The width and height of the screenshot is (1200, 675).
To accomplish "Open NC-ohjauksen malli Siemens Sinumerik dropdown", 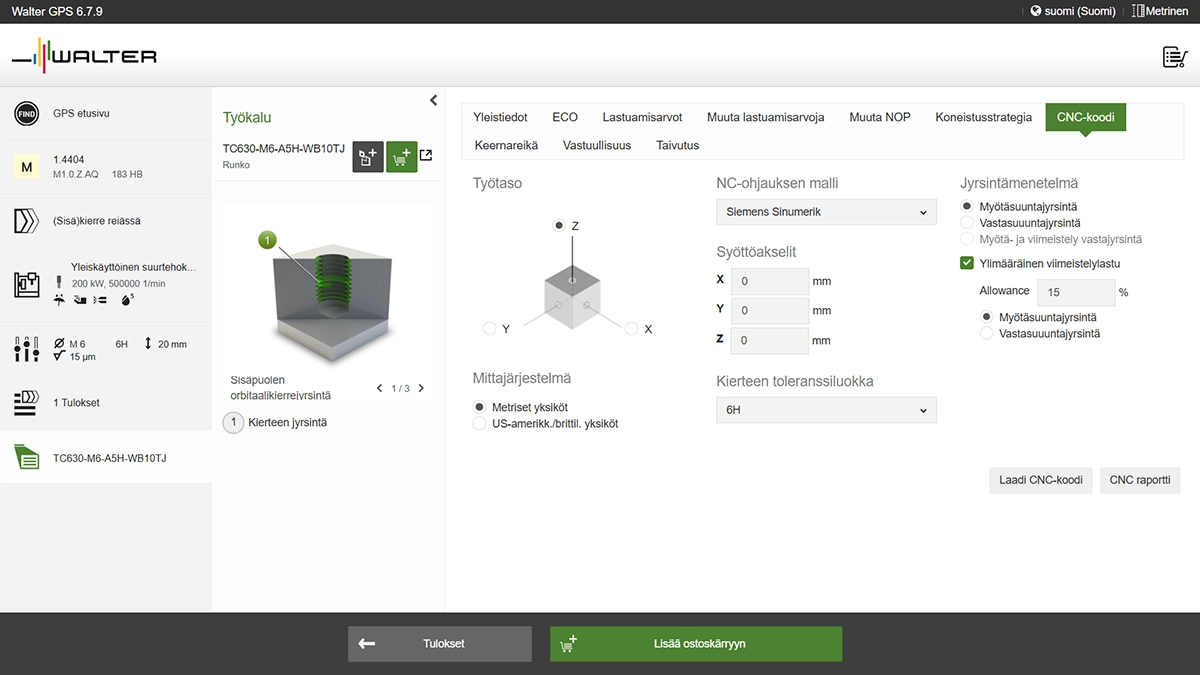I will click(826, 212).
